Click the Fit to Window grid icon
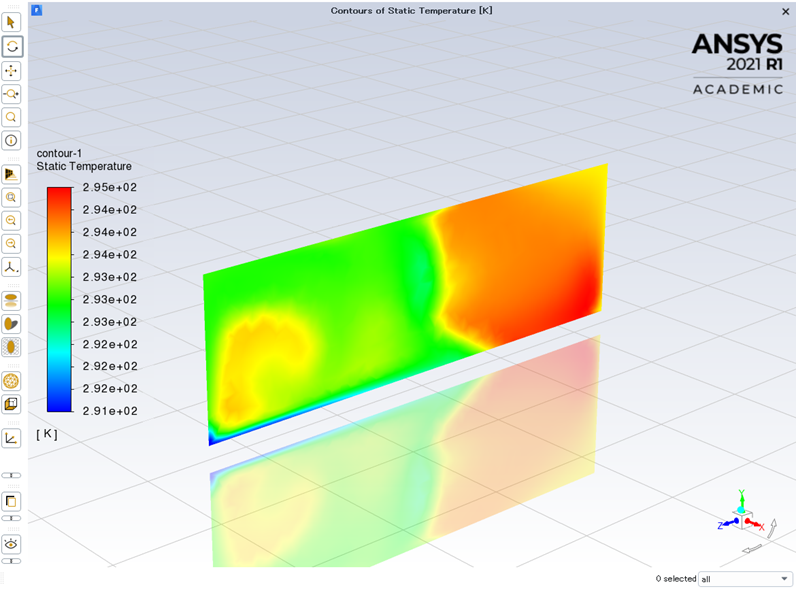 [x=11, y=174]
